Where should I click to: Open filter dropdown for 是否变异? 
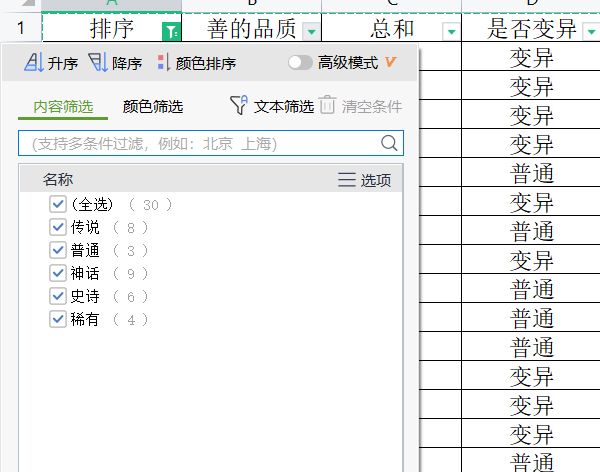click(591, 31)
